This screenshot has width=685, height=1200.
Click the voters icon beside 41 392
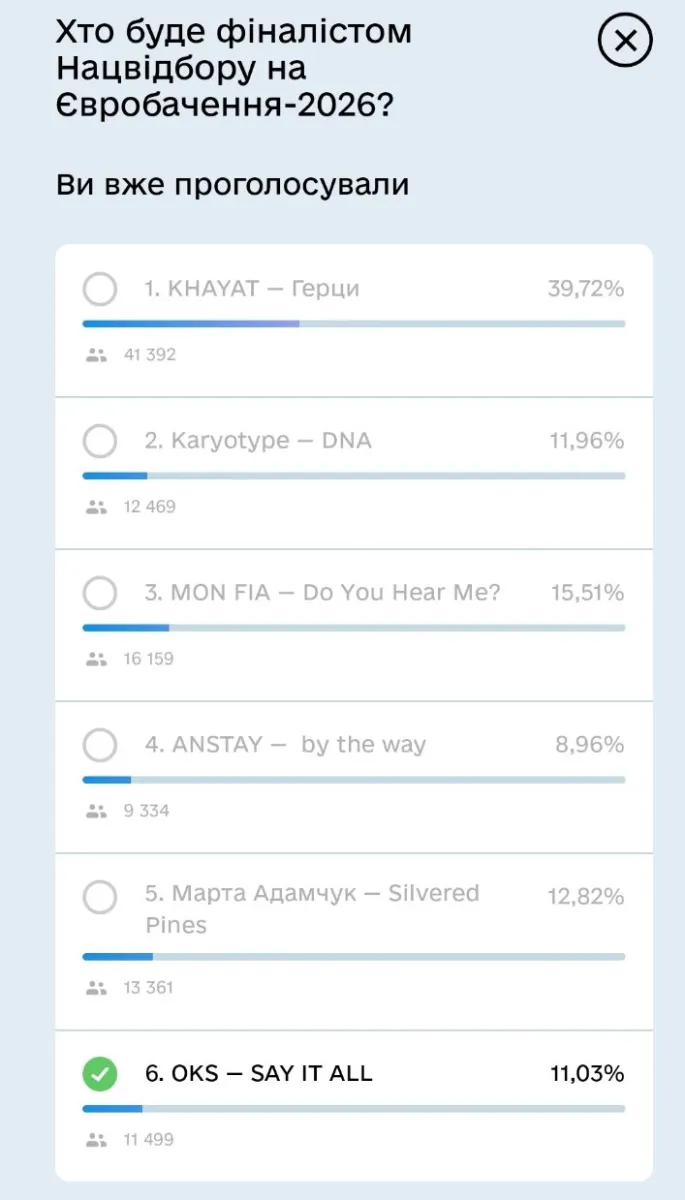click(96, 355)
